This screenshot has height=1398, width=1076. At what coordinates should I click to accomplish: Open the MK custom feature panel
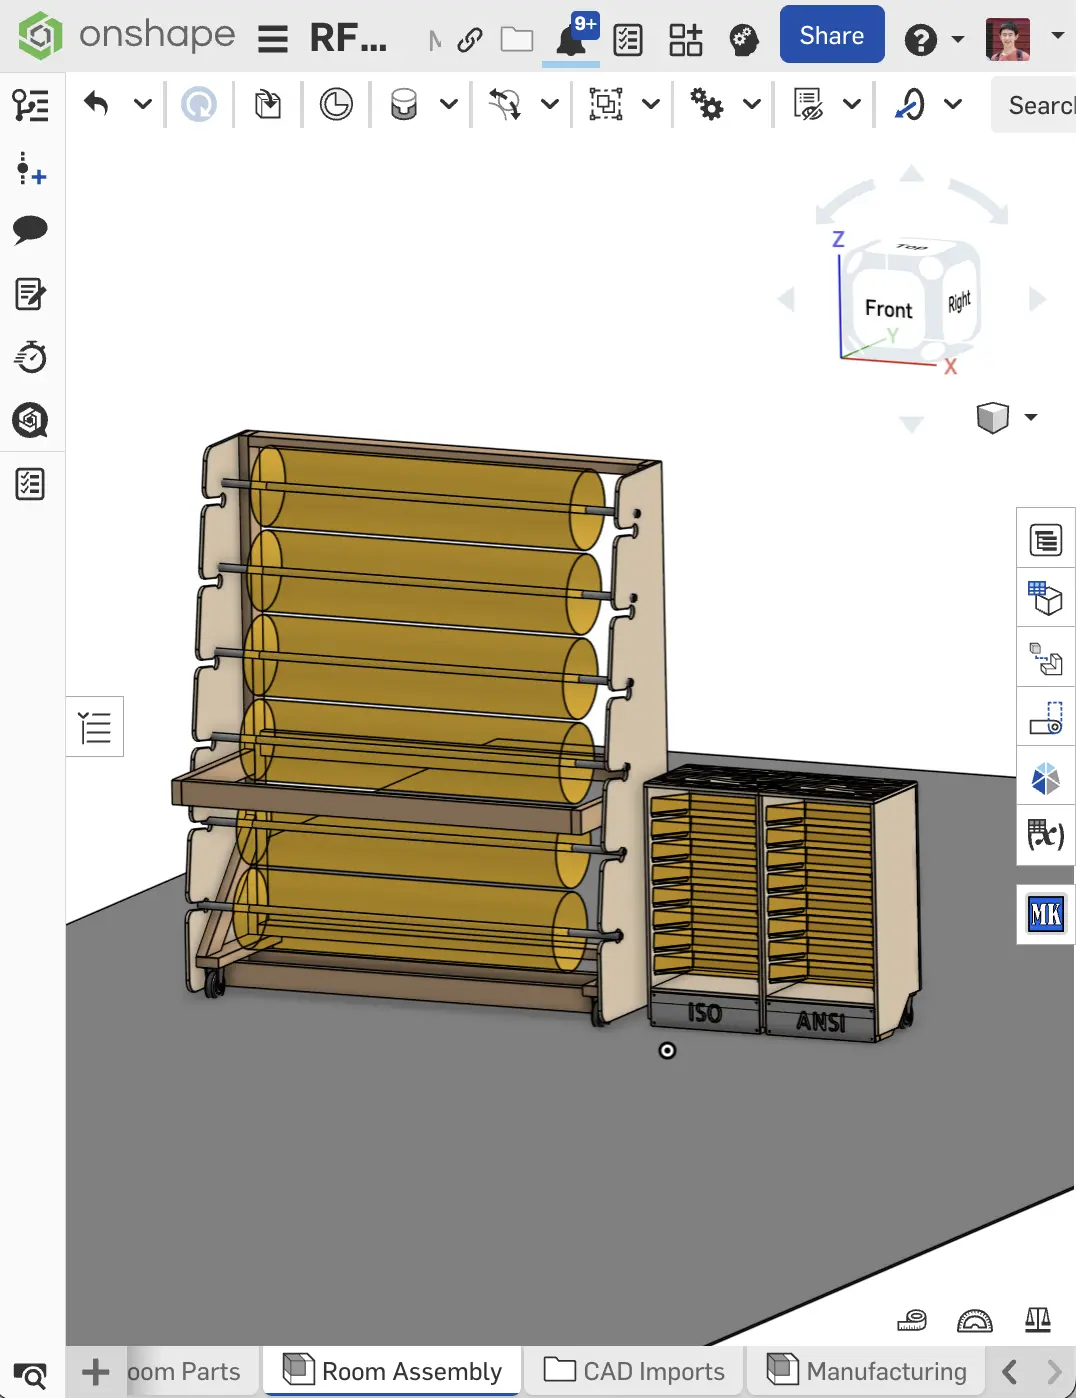(x=1046, y=914)
